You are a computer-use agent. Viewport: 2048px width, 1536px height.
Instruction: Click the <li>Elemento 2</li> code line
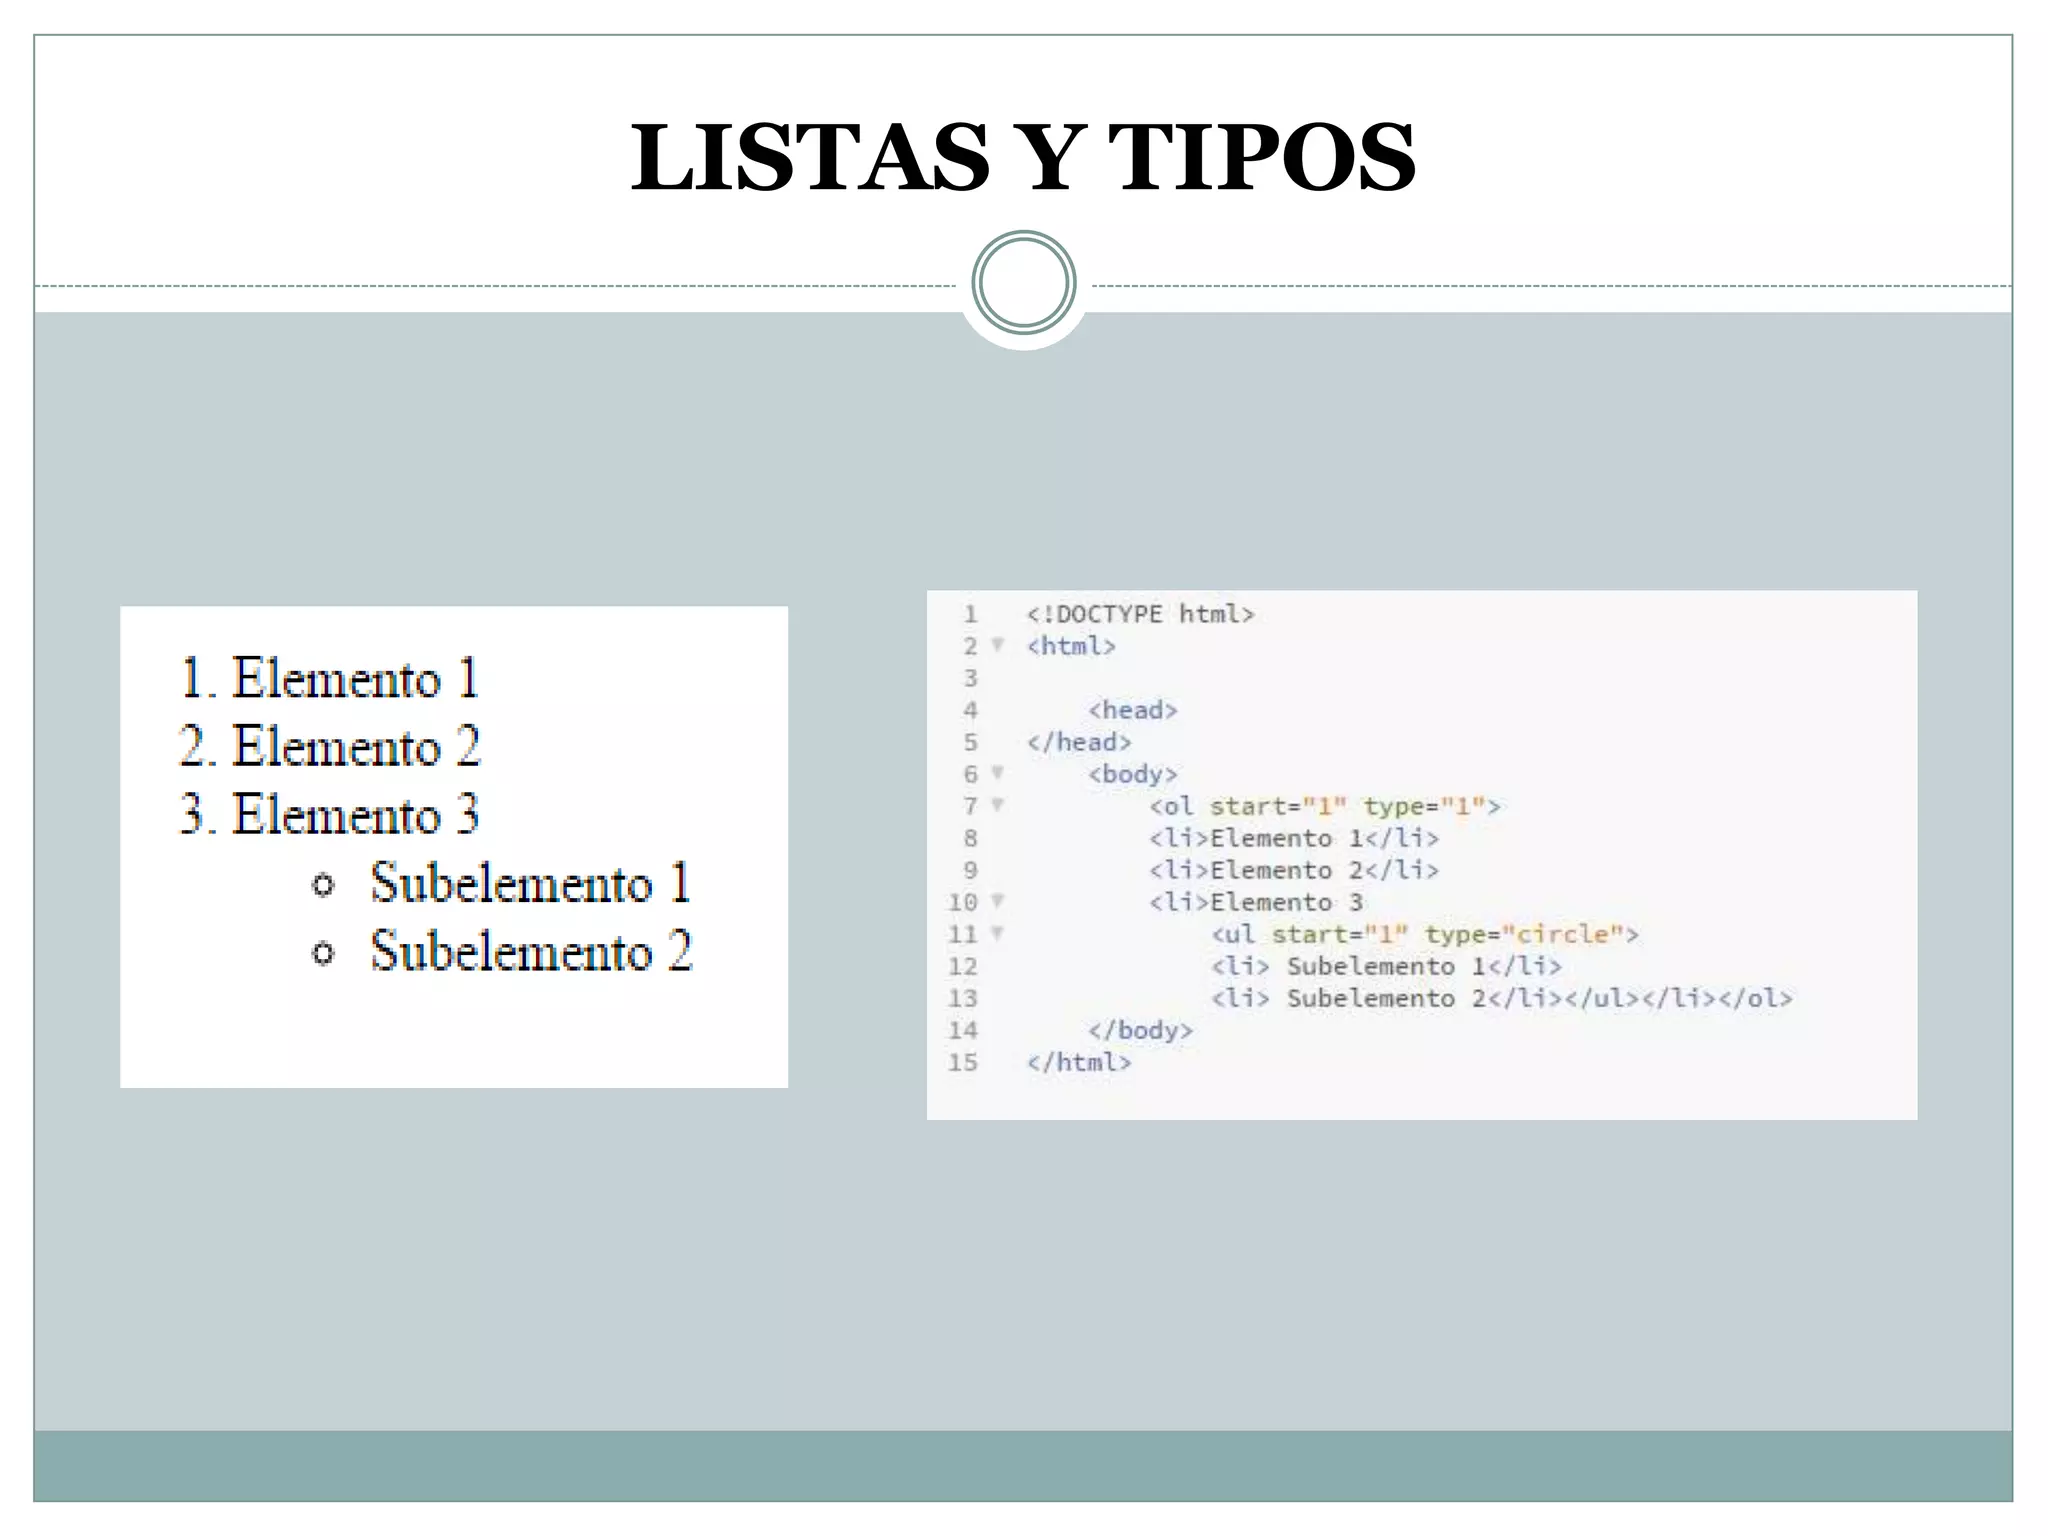coord(1294,870)
